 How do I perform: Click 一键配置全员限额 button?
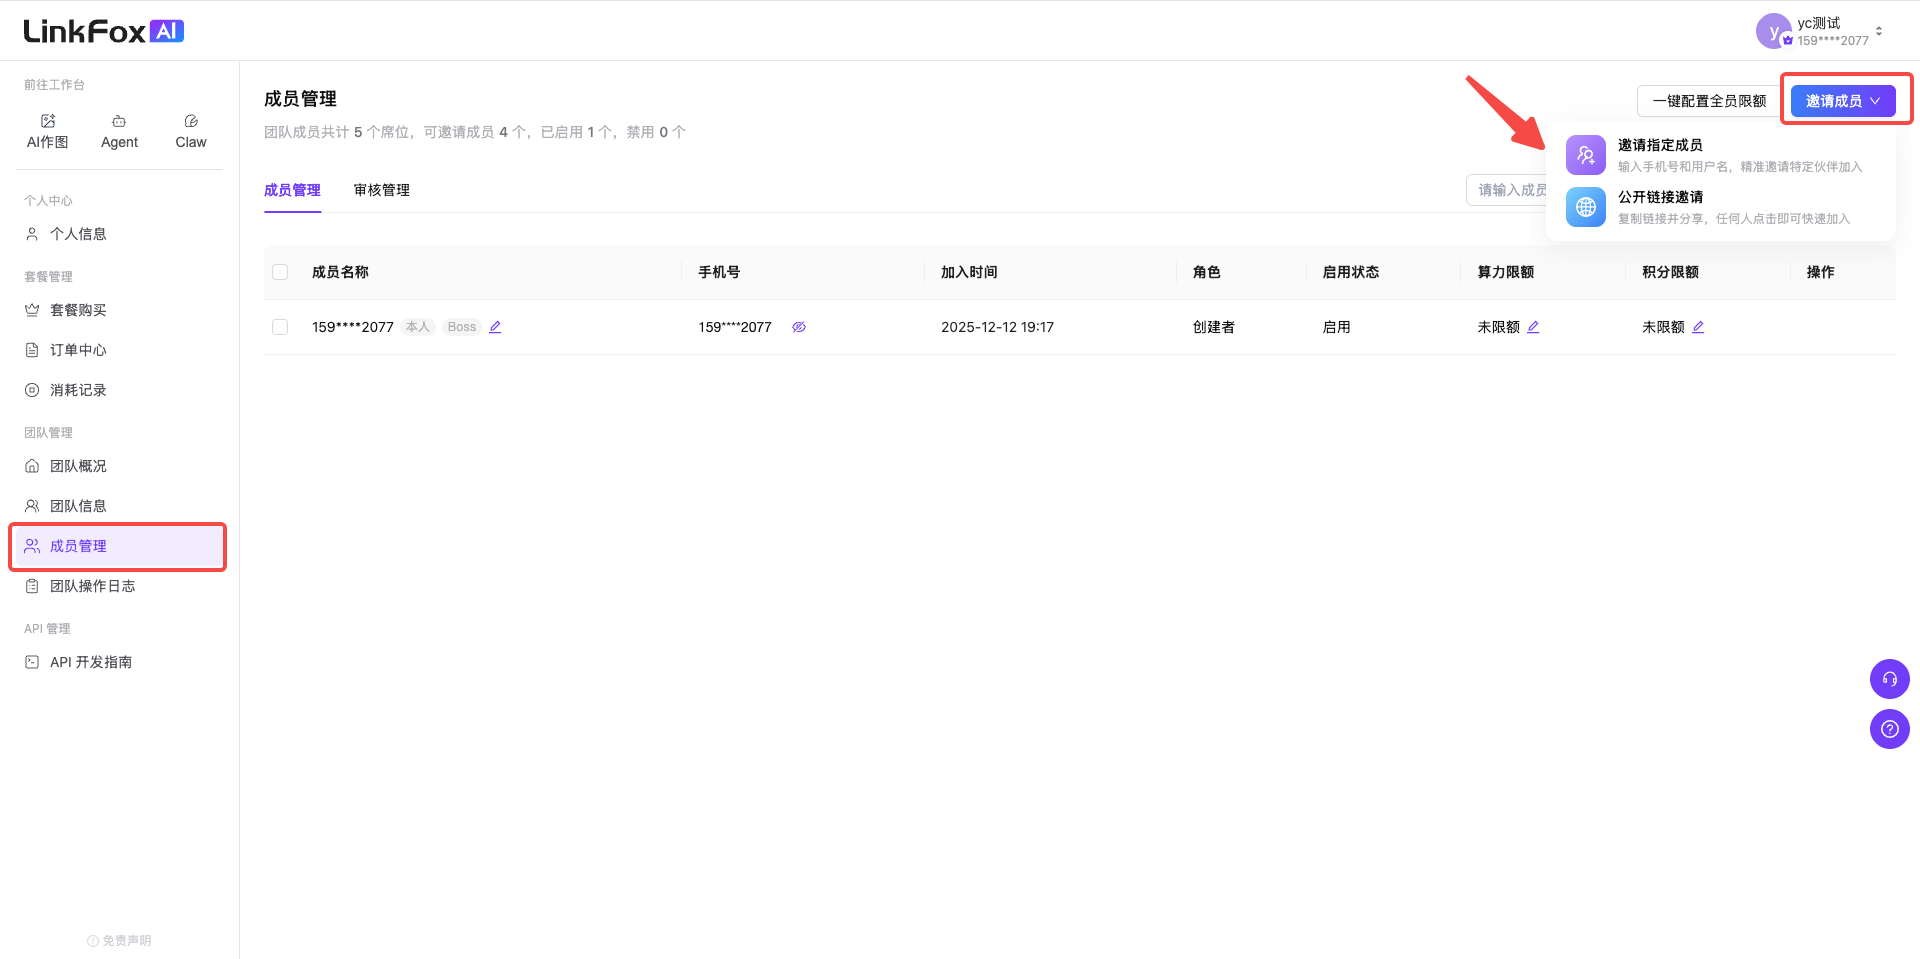pyautogui.click(x=1709, y=101)
